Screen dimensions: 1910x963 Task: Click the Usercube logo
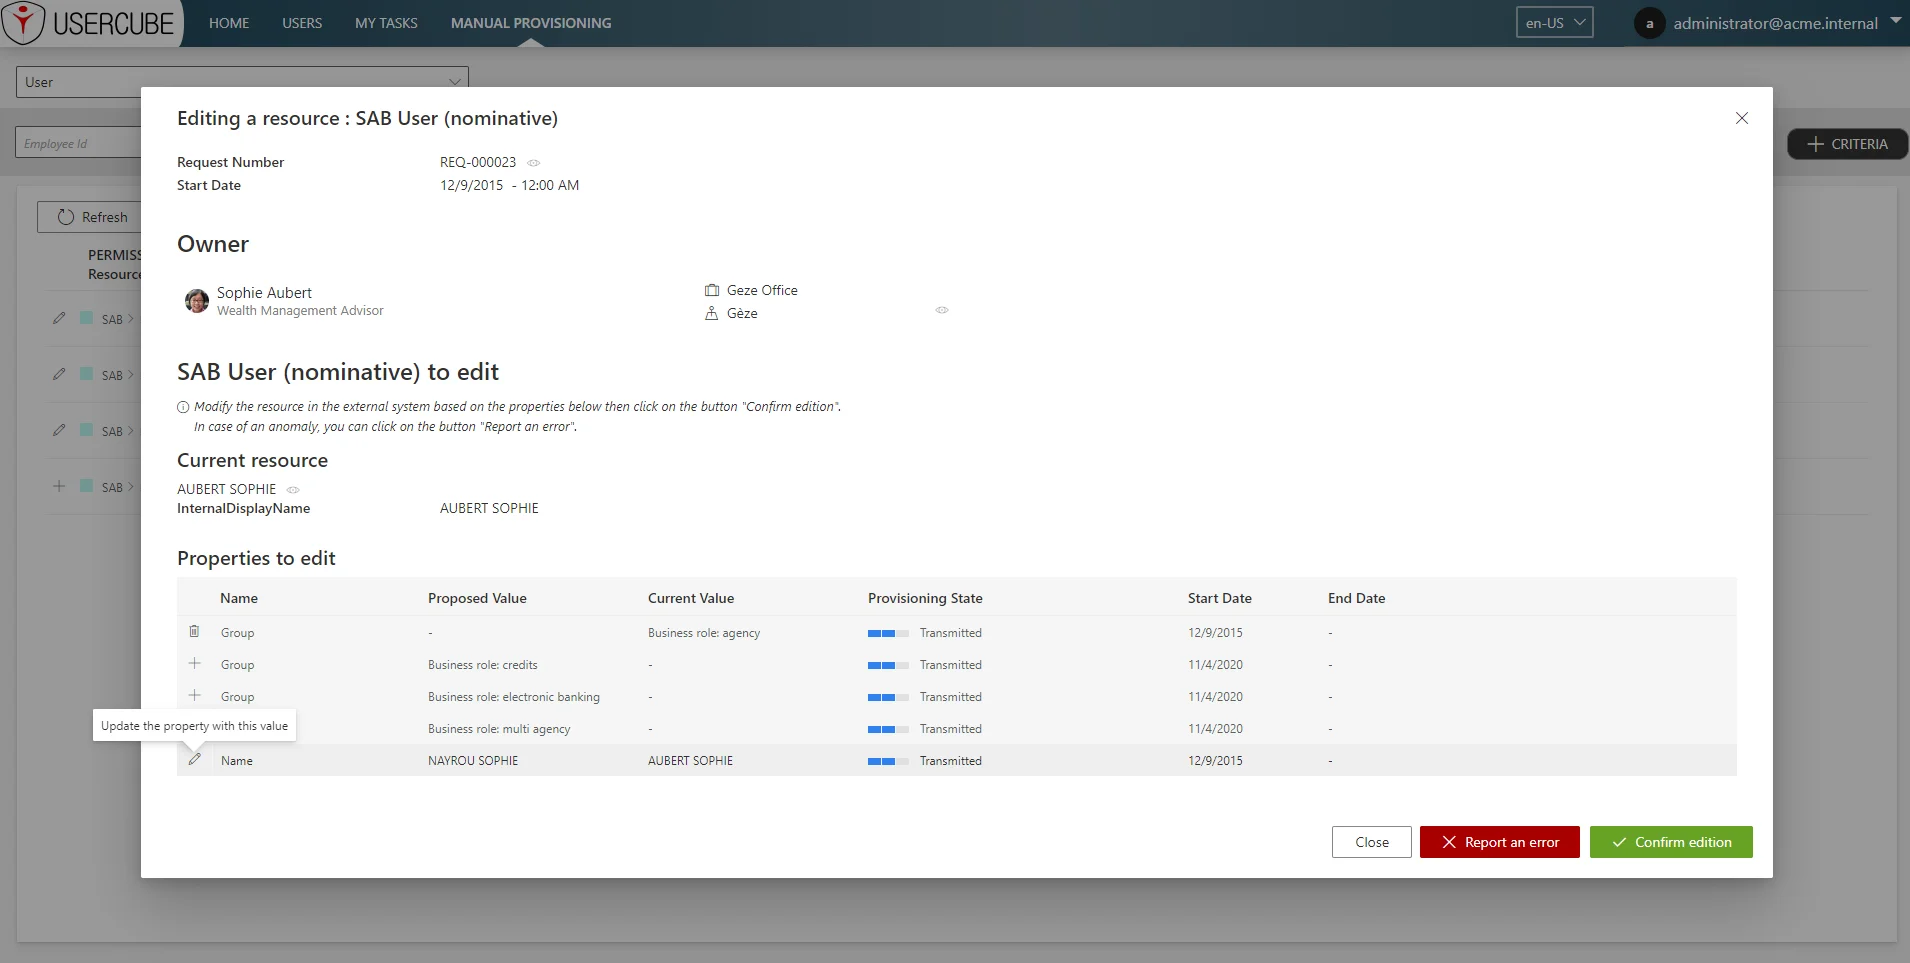tap(90, 22)
